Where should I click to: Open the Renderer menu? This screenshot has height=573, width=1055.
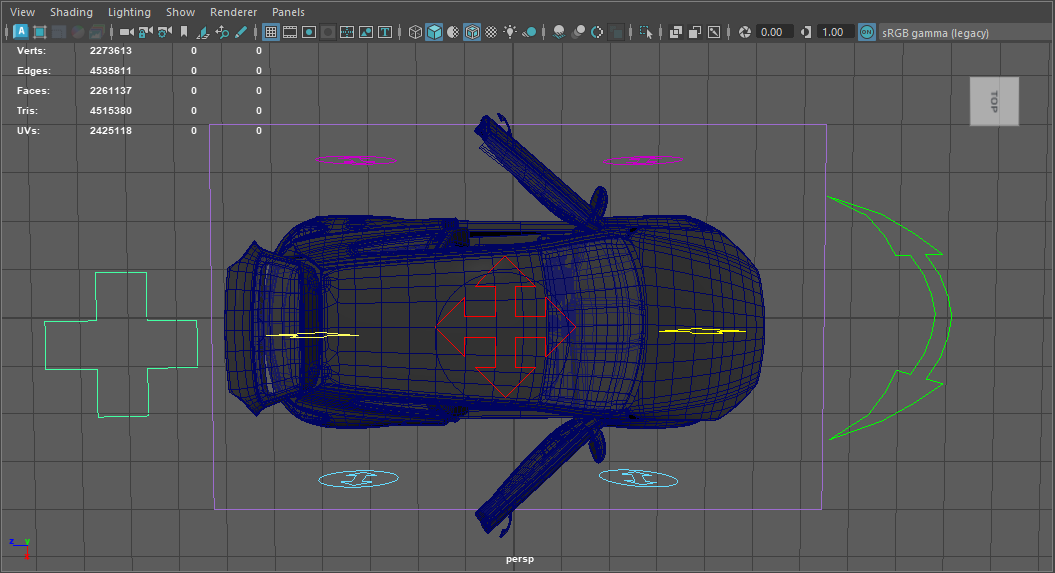(233, 12)
